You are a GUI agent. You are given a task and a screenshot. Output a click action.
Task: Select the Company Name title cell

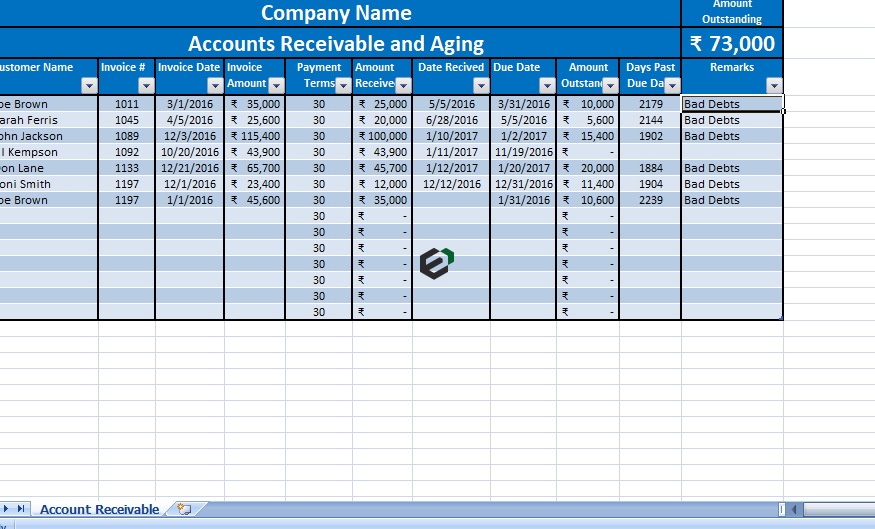336,13
